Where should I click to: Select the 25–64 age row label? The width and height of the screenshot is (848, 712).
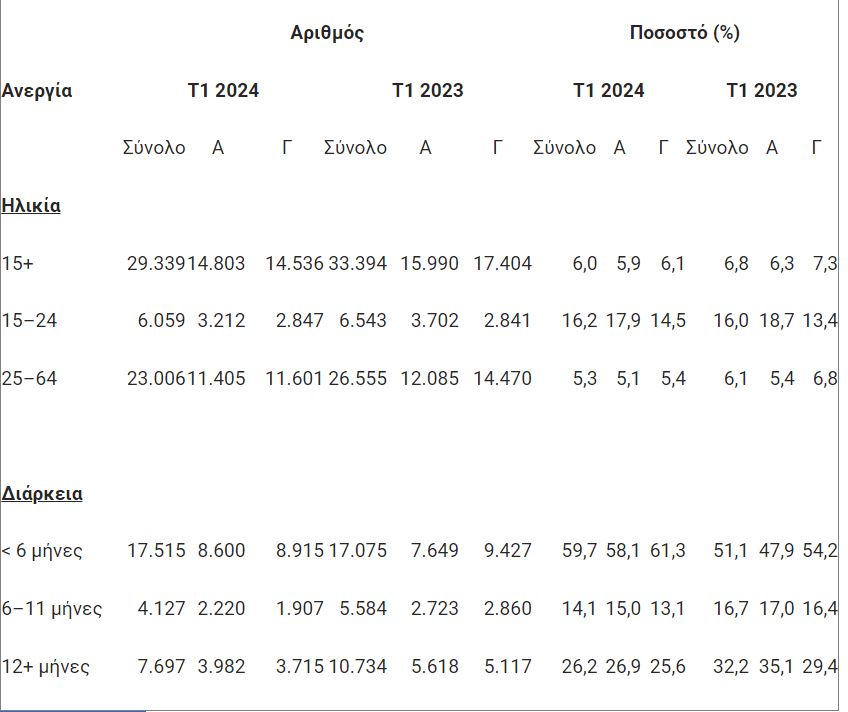(x=30, y=379)
